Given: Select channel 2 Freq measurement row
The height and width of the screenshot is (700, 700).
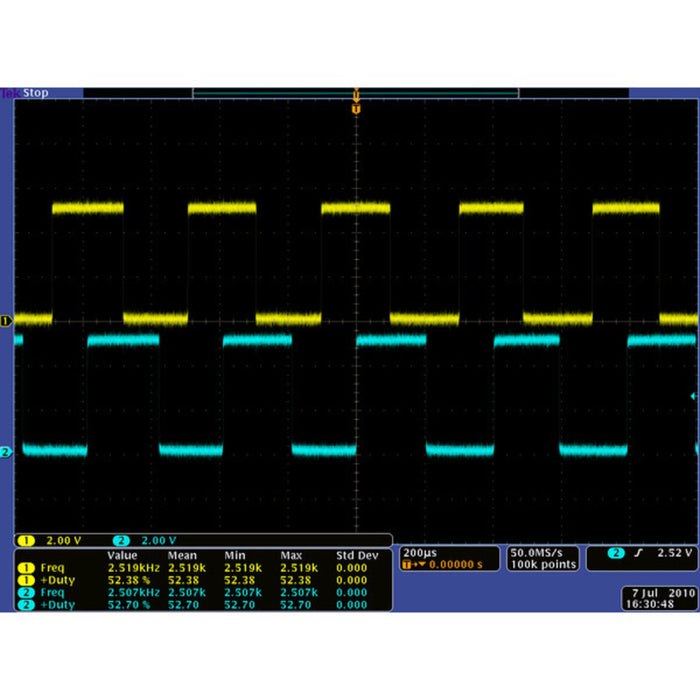Looking at the screenshot, I should click(x=60, y=593).
